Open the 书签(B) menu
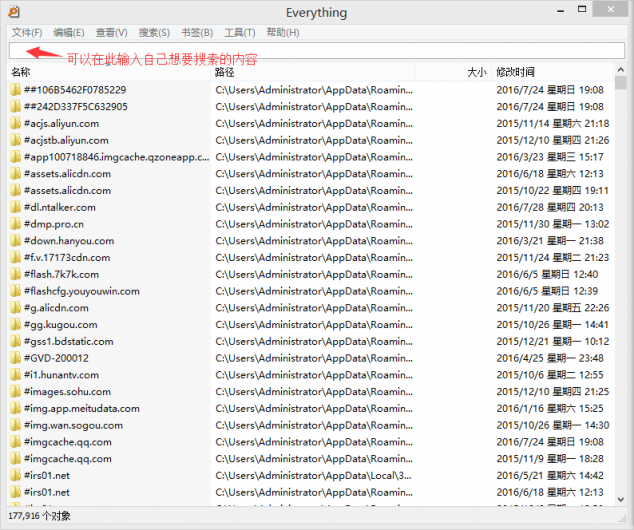 point(197,33)
